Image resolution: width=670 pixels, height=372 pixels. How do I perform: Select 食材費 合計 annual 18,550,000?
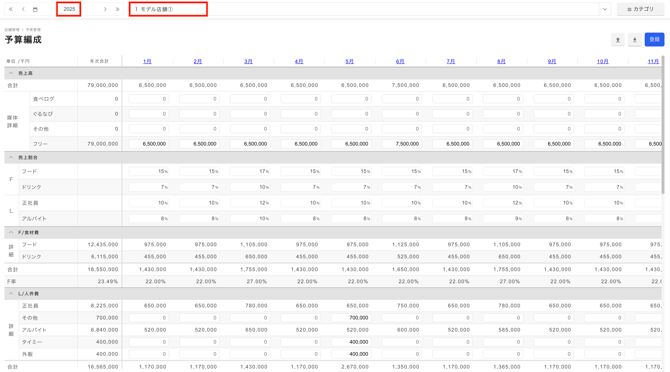(x=103, y=269)
